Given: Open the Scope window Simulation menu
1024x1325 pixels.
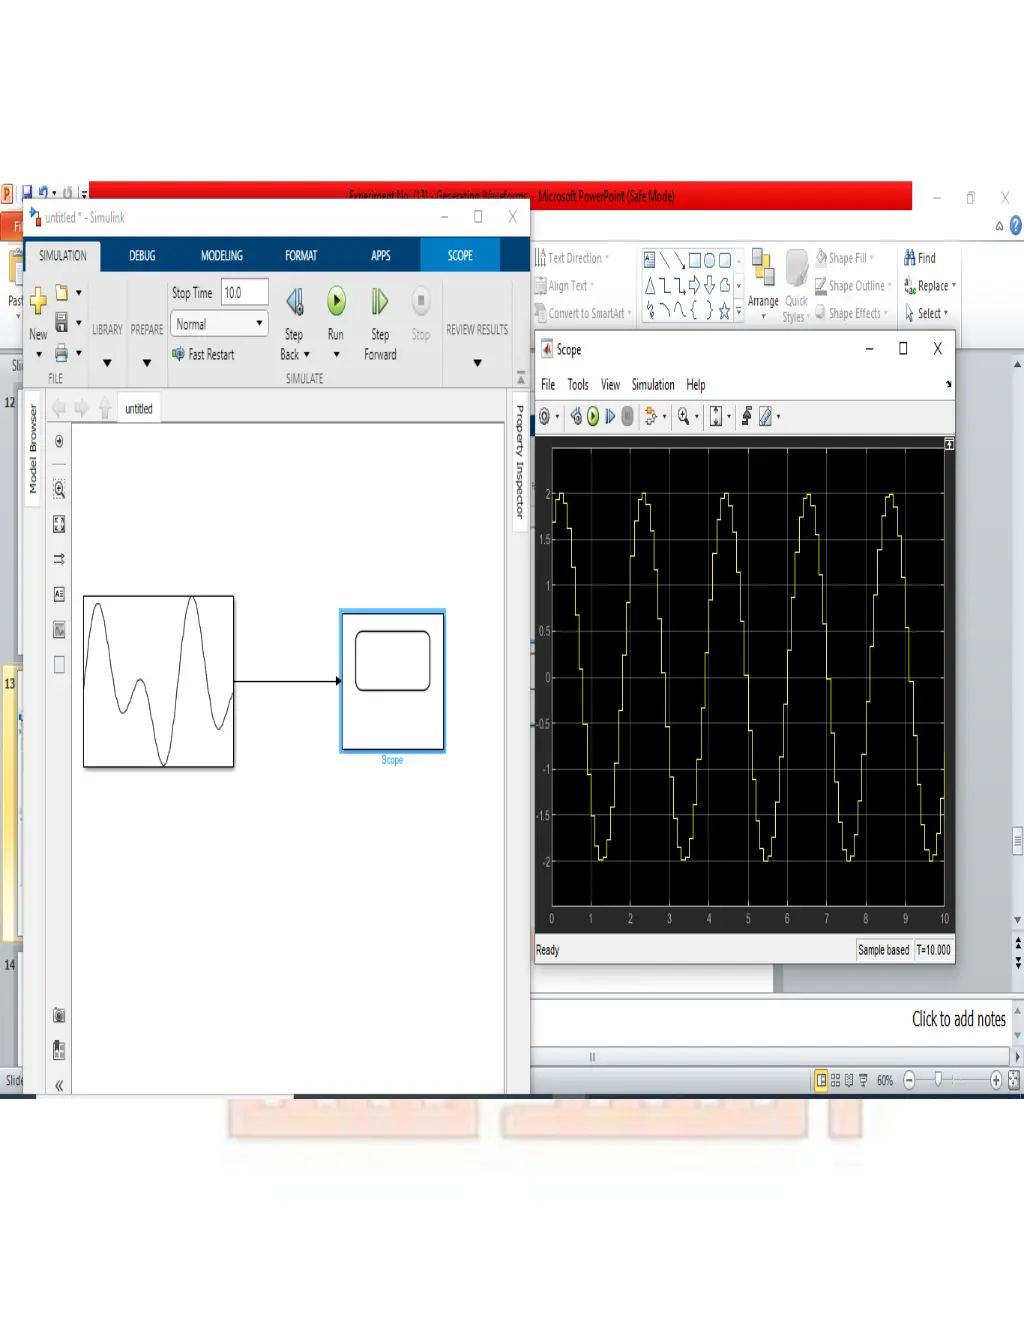Looking at the screenshot, I should click(x=653, y=385).
